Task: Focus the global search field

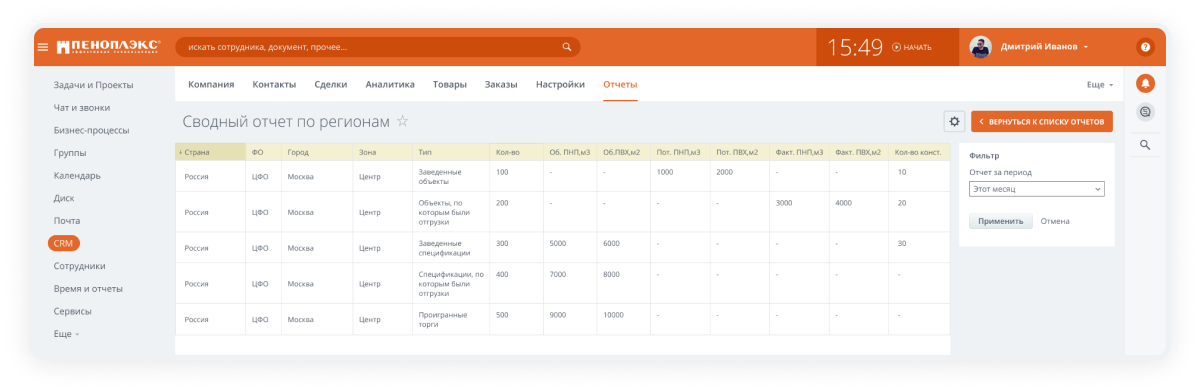Action: [x=377, y=47]
